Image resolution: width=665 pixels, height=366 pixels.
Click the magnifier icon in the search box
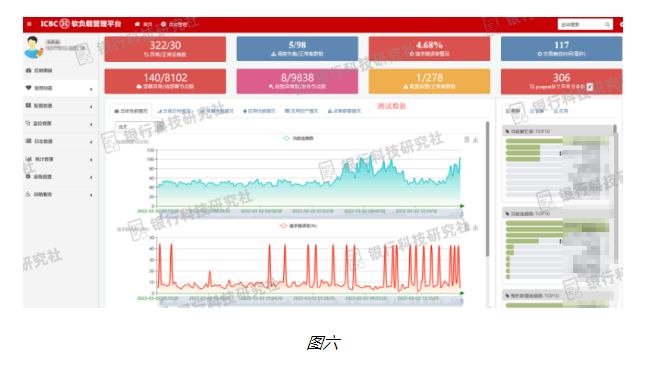(607, 25)
